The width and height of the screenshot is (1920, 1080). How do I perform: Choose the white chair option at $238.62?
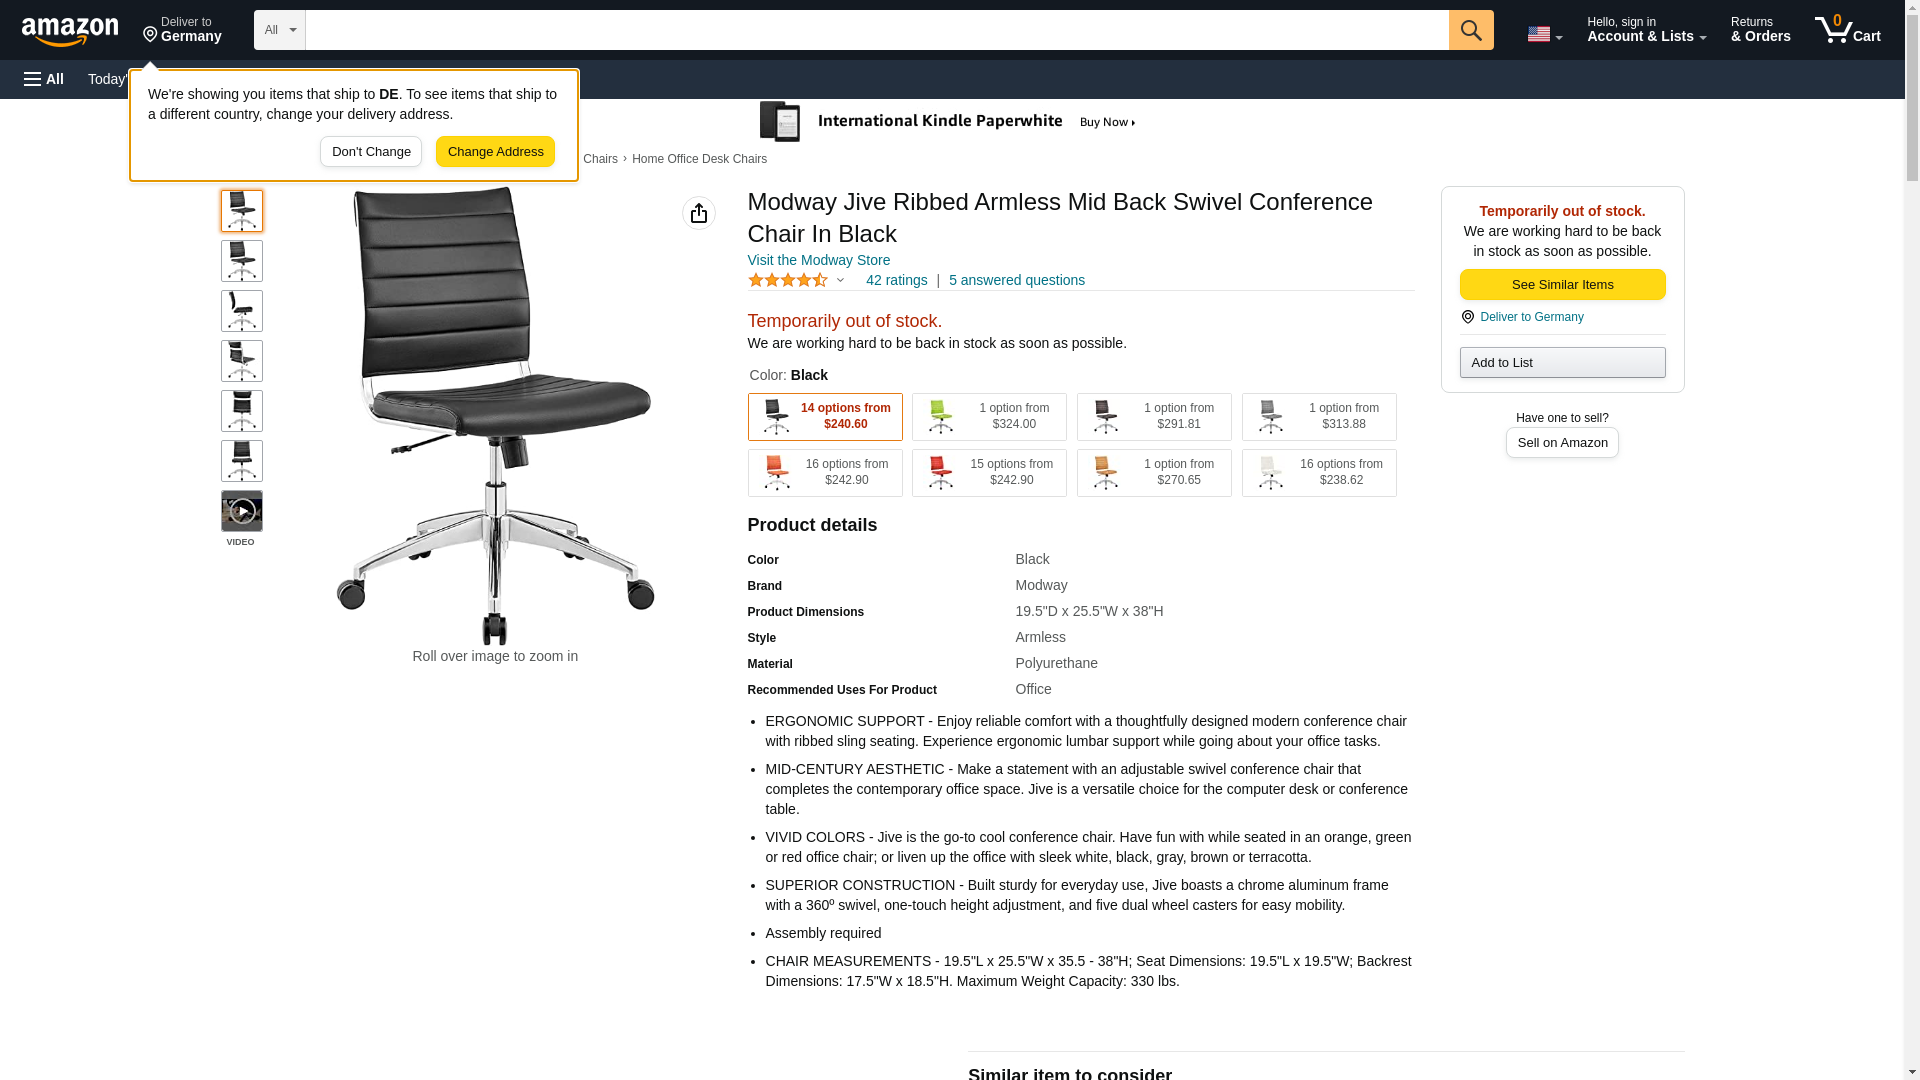pyautogui.click(x=1318, y=473)
